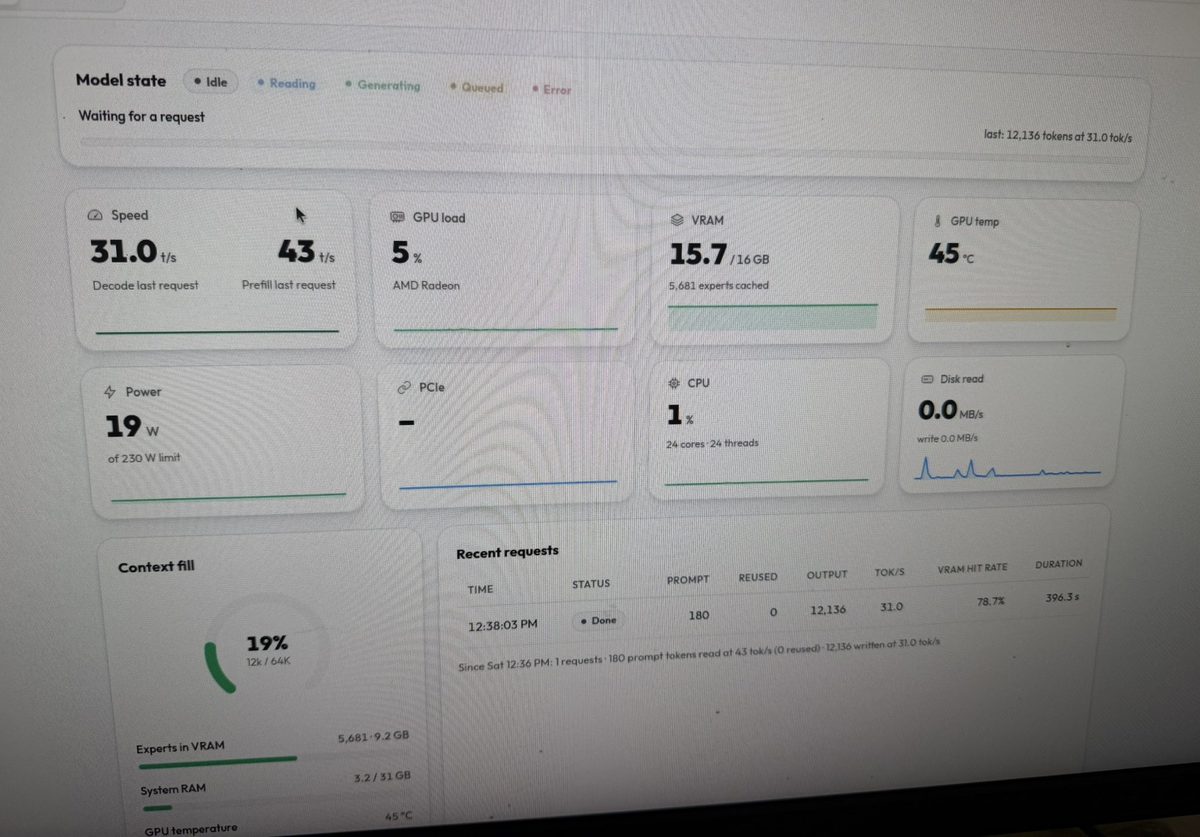
Task: Click the GPU load chip icon
Action: pos(395,217)
